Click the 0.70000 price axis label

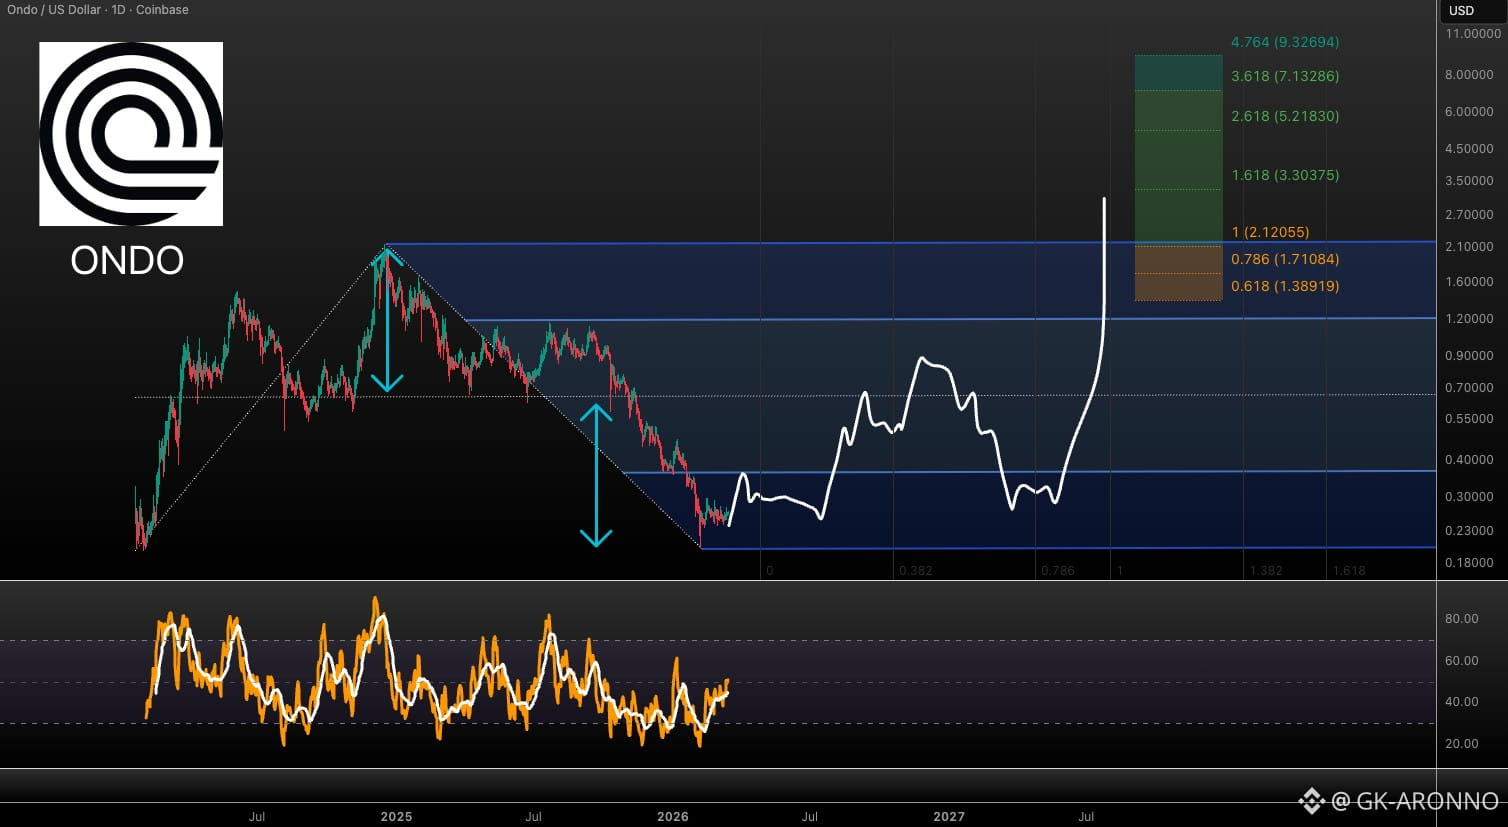(x=1469, y=388)
